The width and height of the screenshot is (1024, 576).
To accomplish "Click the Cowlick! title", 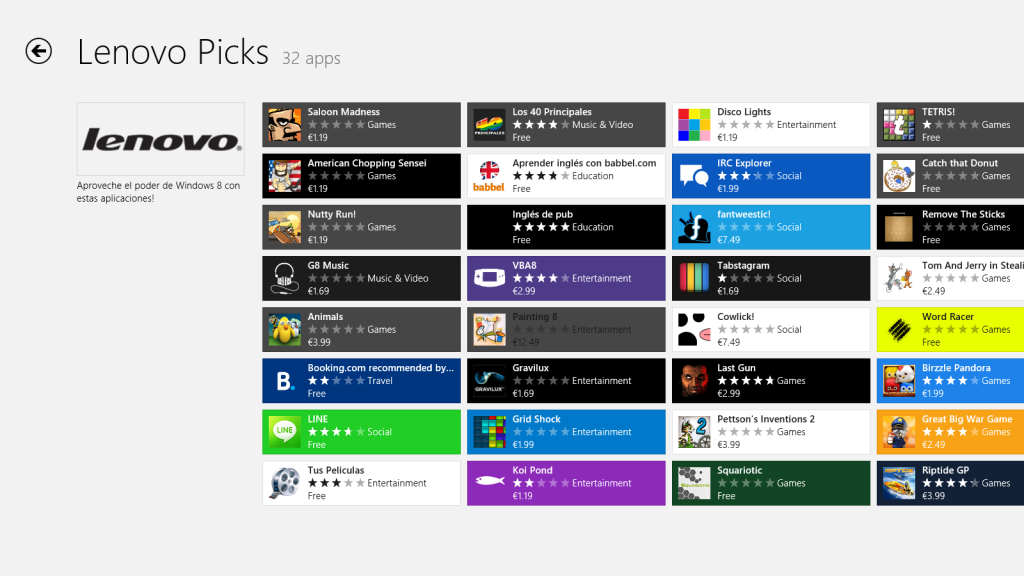I will tap(735, 317).
